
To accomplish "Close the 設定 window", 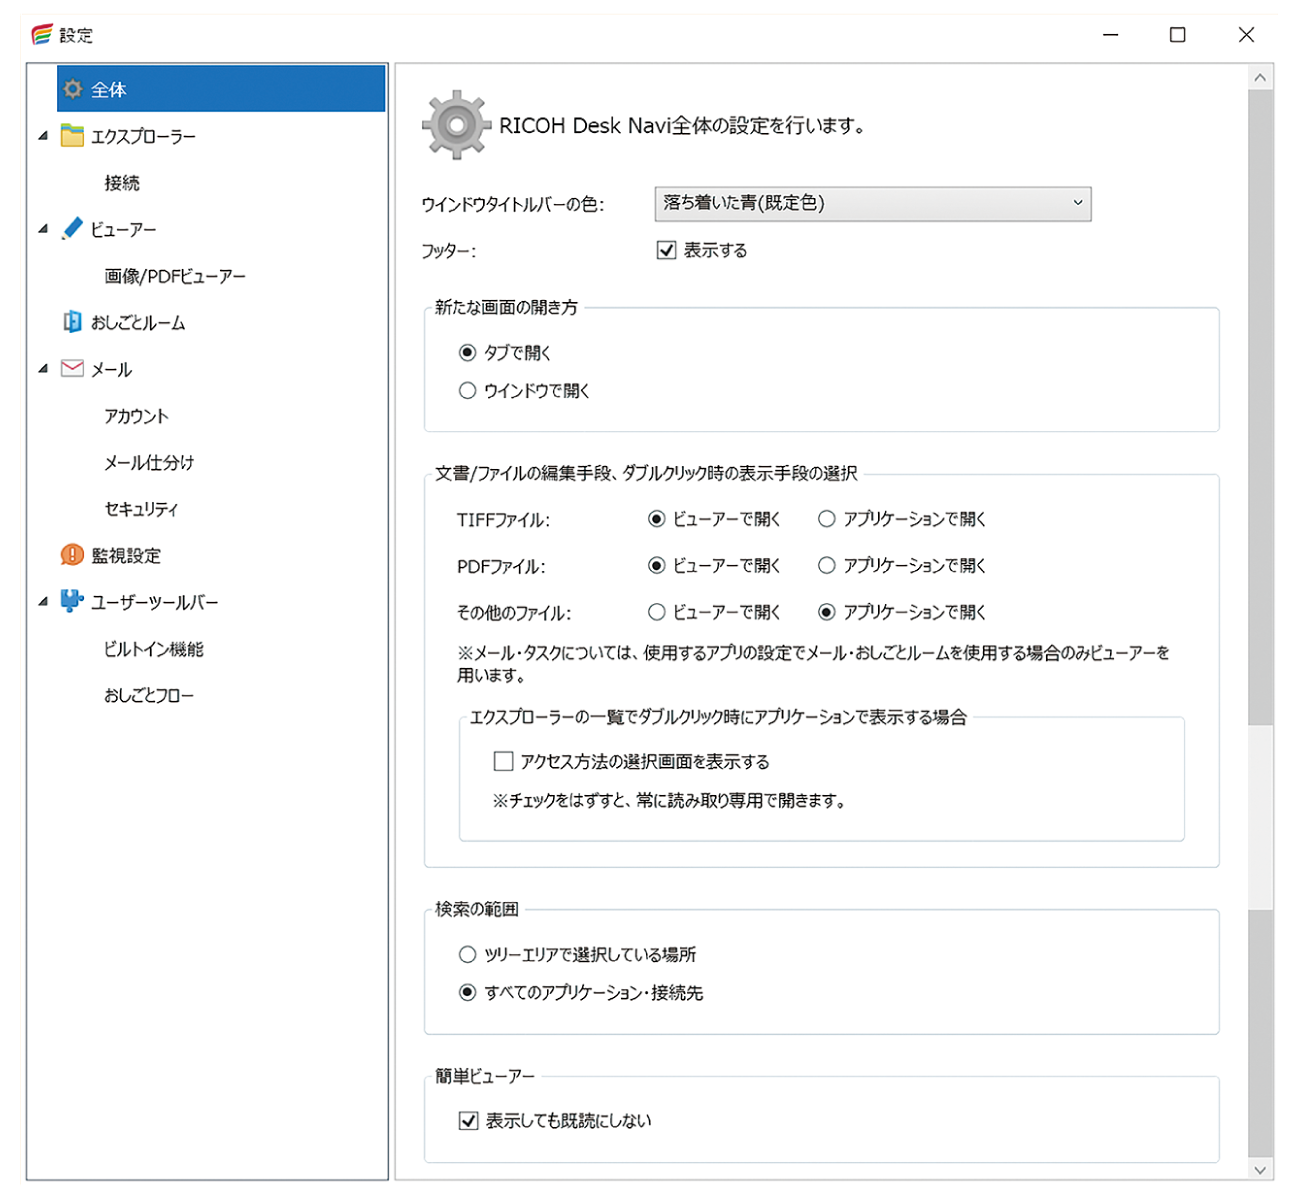I will pyautogui.click(x=1246, y=35).
